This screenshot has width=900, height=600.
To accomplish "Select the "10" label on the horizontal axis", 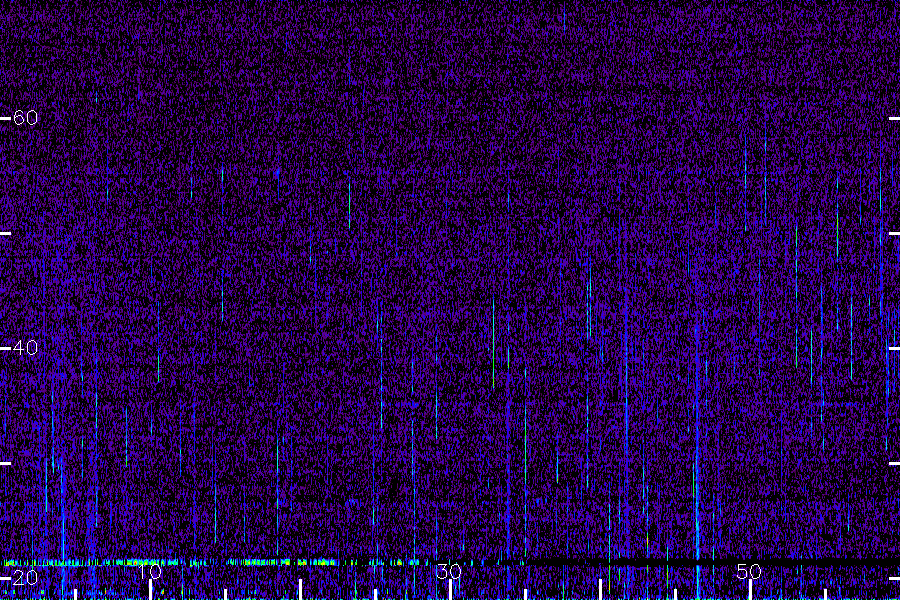I will tap(150, 571).
